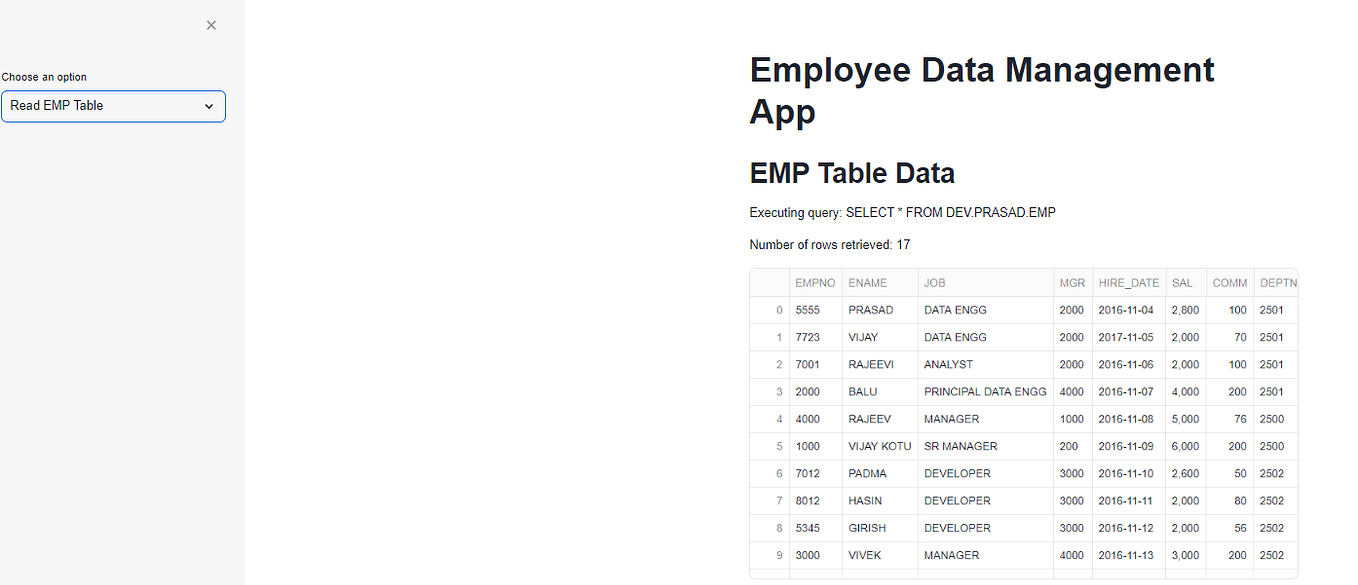This screenshot has width=1358, height=585.
Task: Select the cell showing VIJAY KOTU
Action: point(879,446)
